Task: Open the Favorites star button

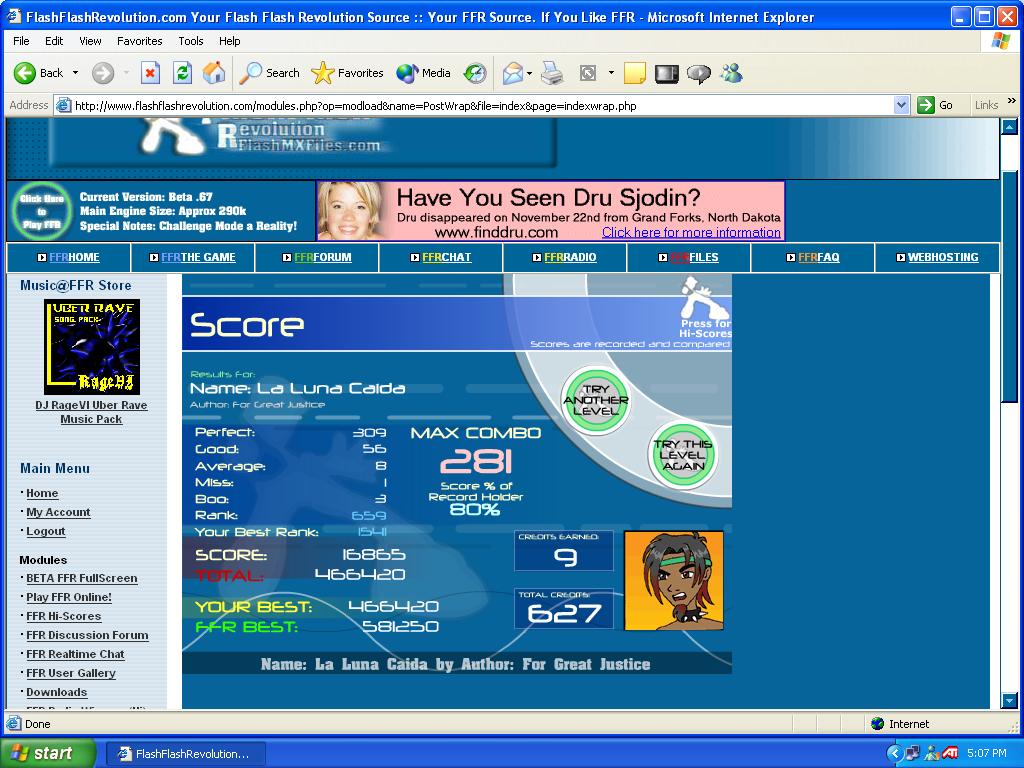Action: (347, 73)
